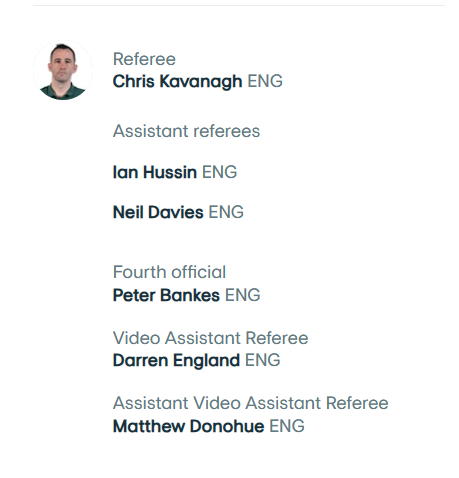The image size is (459, 478).
Task: Select assistant referee Neil Davies
Action: [158, 212]
